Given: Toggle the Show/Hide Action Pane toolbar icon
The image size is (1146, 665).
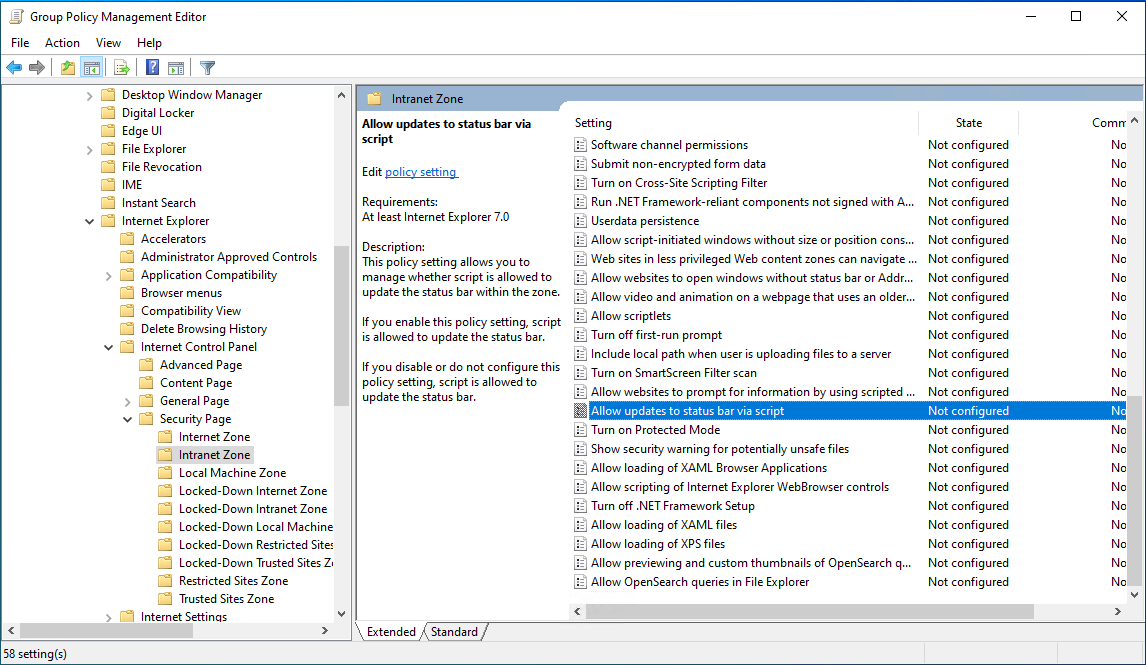Looking at the screenshot, I should click(176, 68).
